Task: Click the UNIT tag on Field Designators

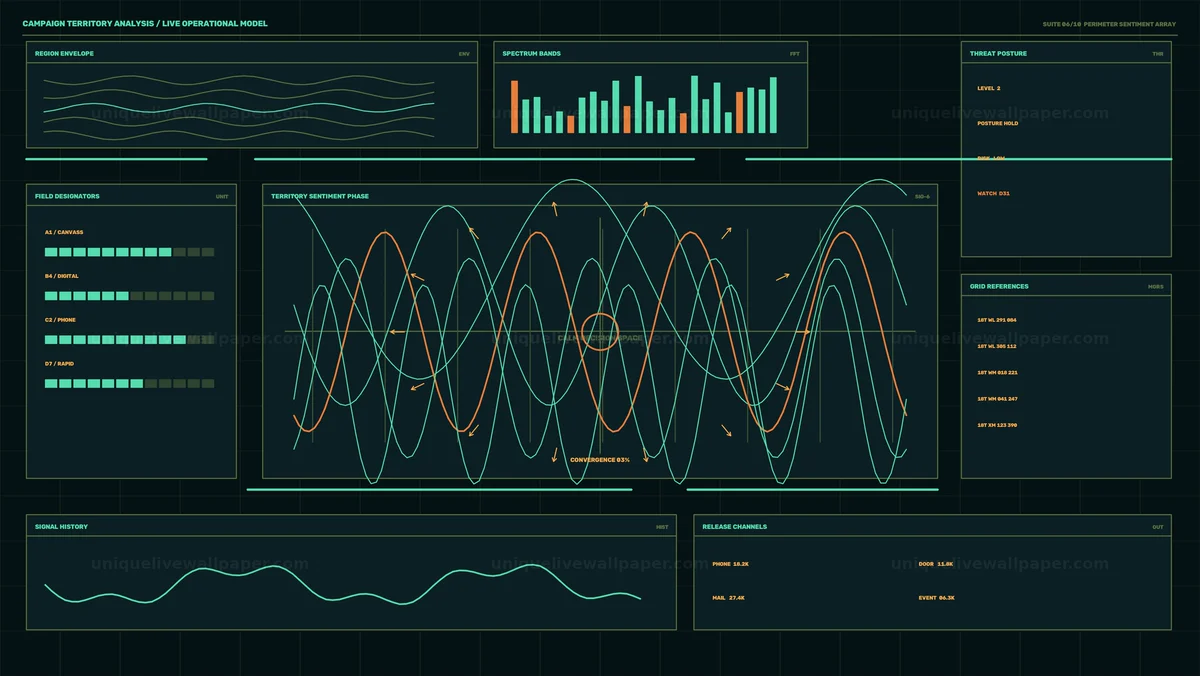Action: [x=222, y=197]
